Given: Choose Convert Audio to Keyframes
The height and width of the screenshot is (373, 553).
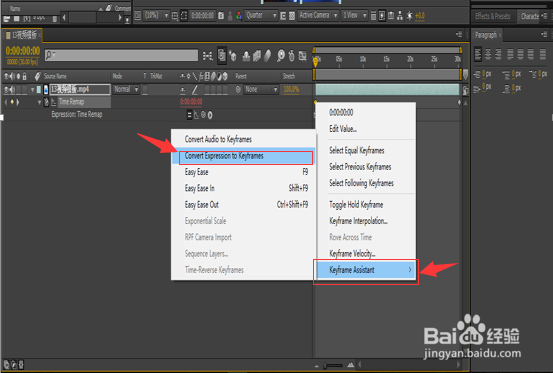Looking at the screenshot, I should [x=243, y=139].
